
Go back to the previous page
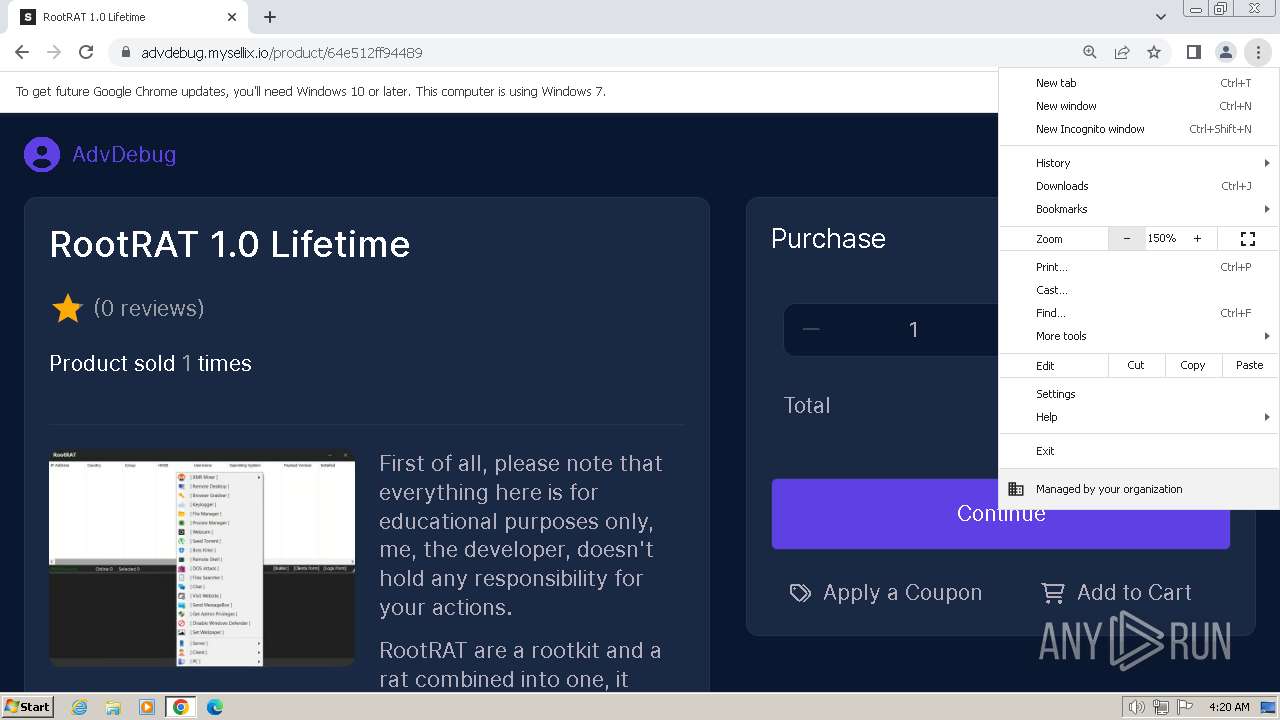click(22, 52)
